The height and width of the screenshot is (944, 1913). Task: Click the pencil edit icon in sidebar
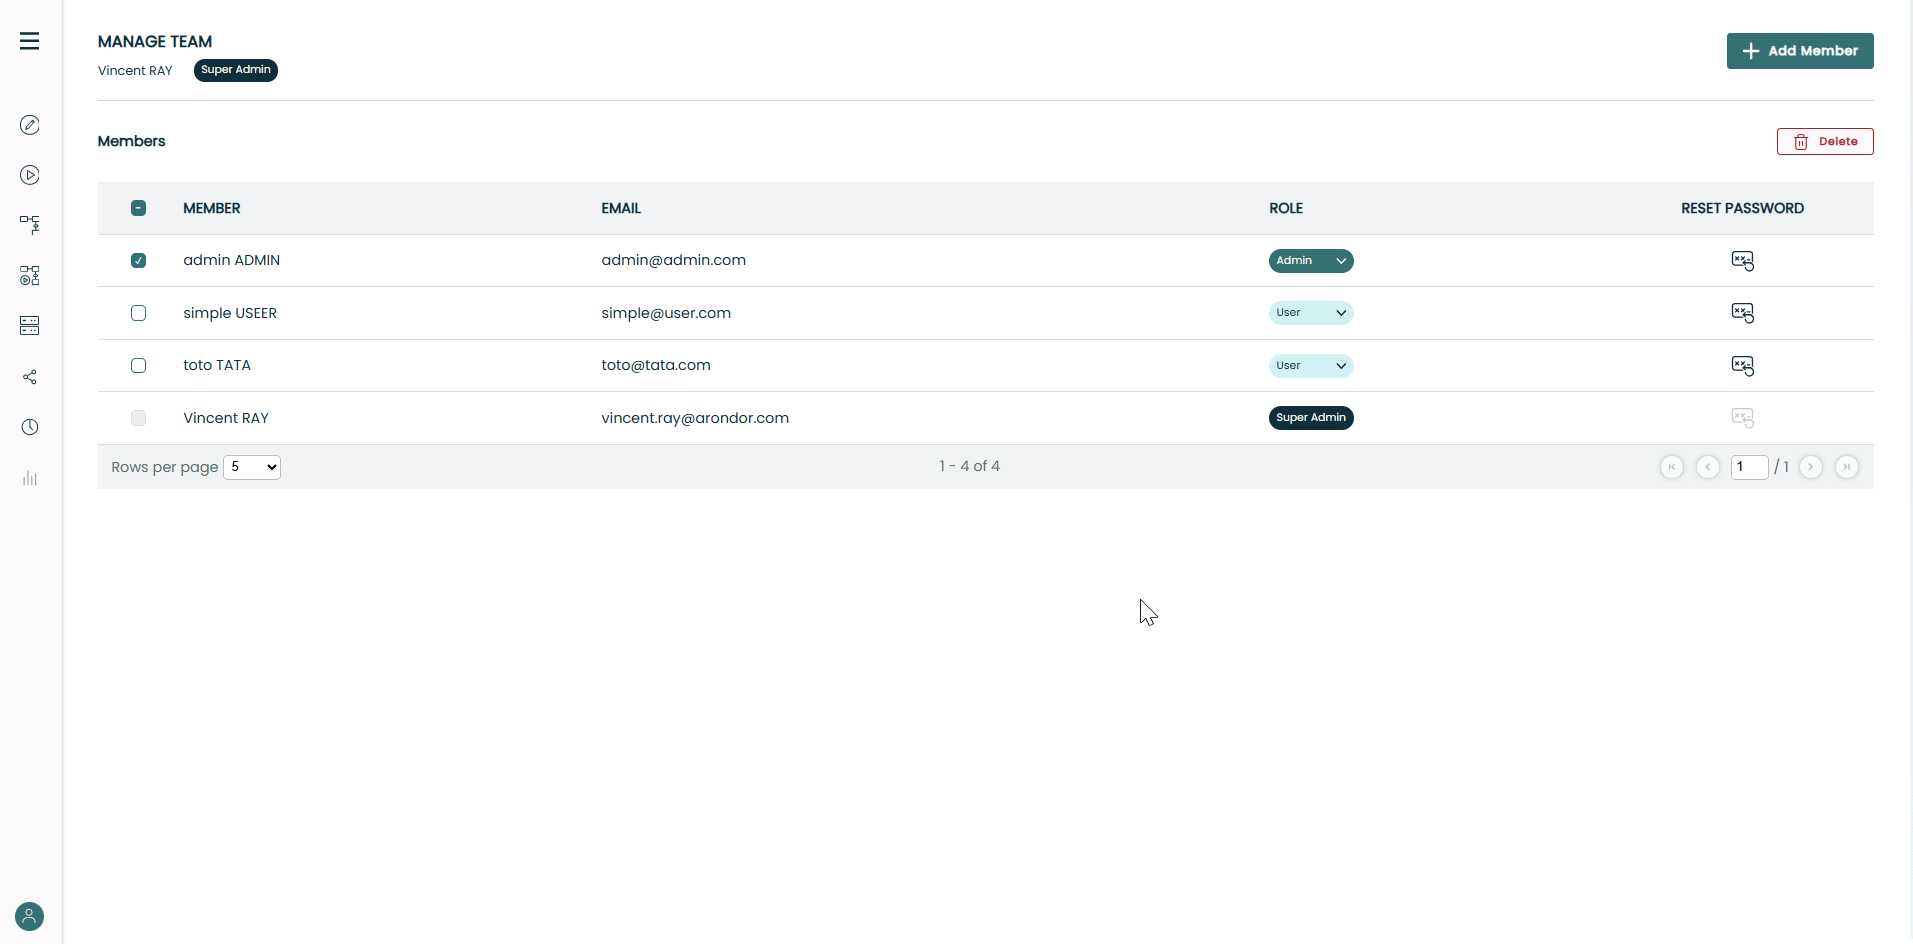tap(30, 125)
